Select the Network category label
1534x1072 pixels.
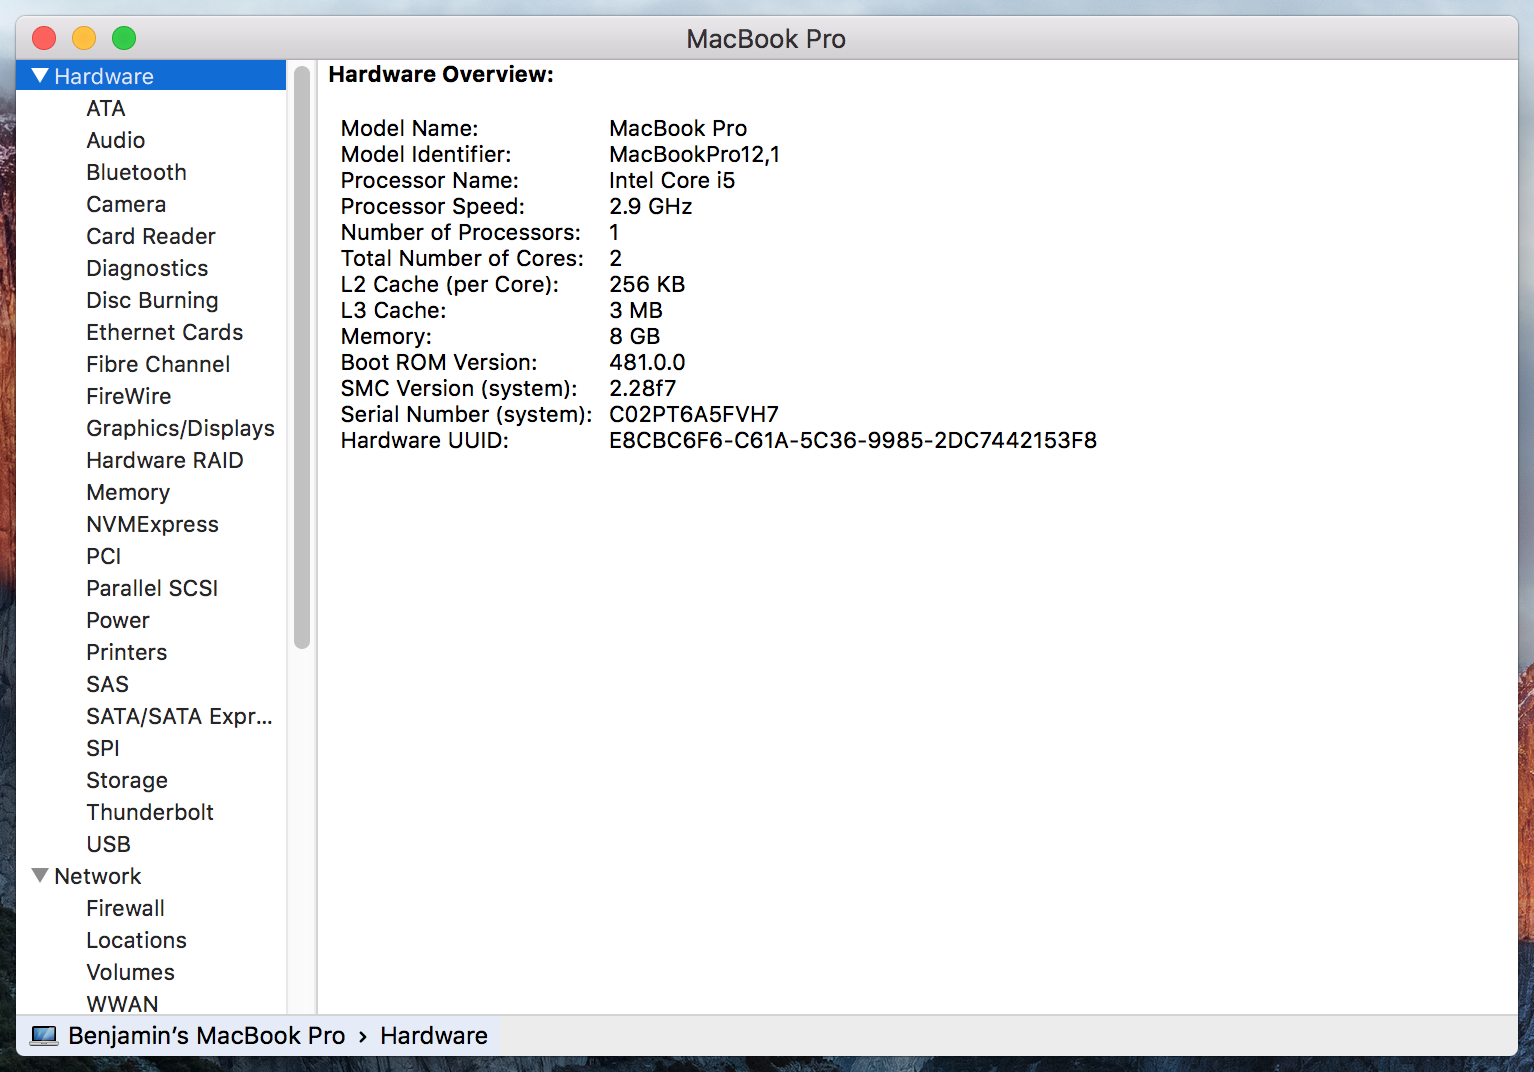[x=98, y=876]
